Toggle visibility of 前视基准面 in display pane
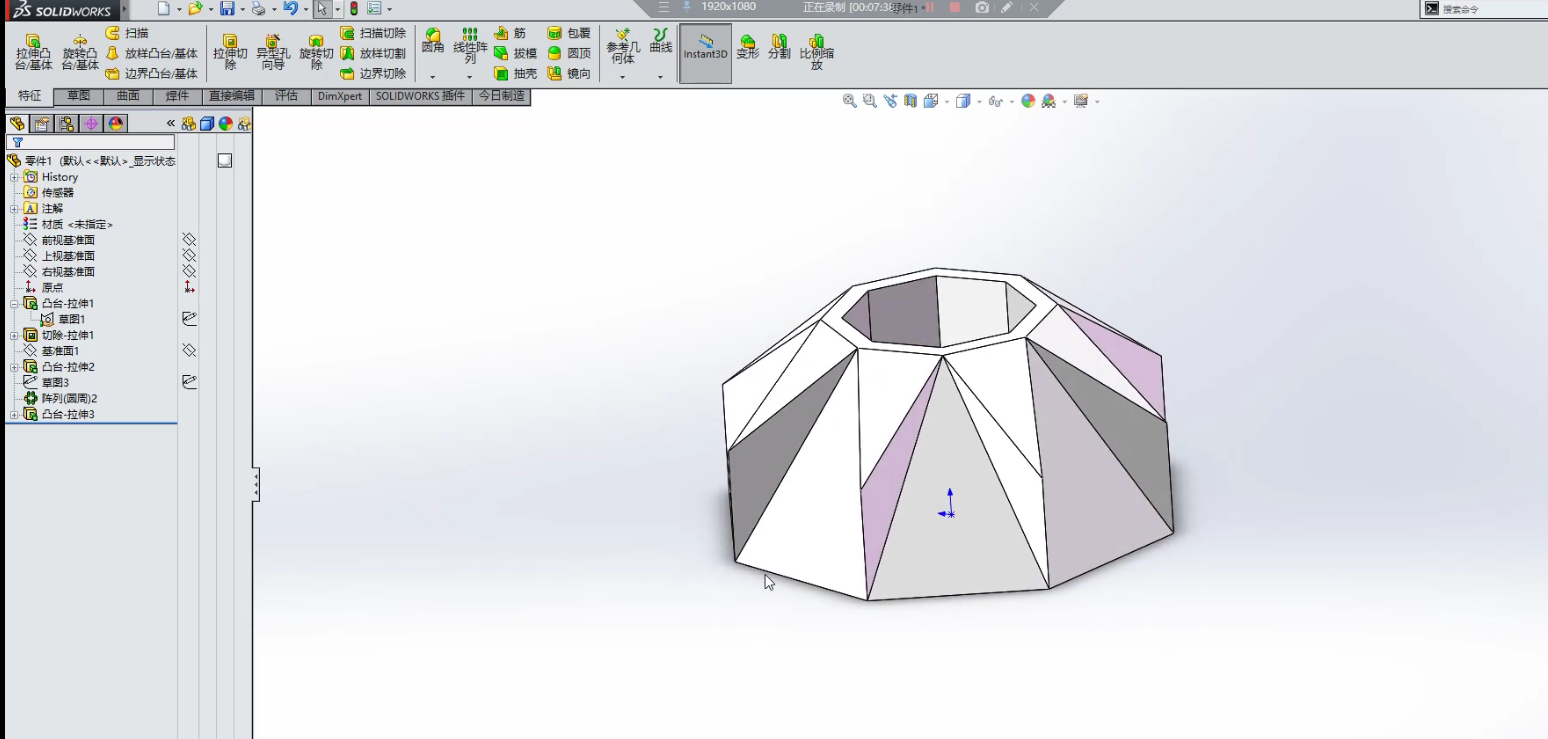 coord(189,240)
